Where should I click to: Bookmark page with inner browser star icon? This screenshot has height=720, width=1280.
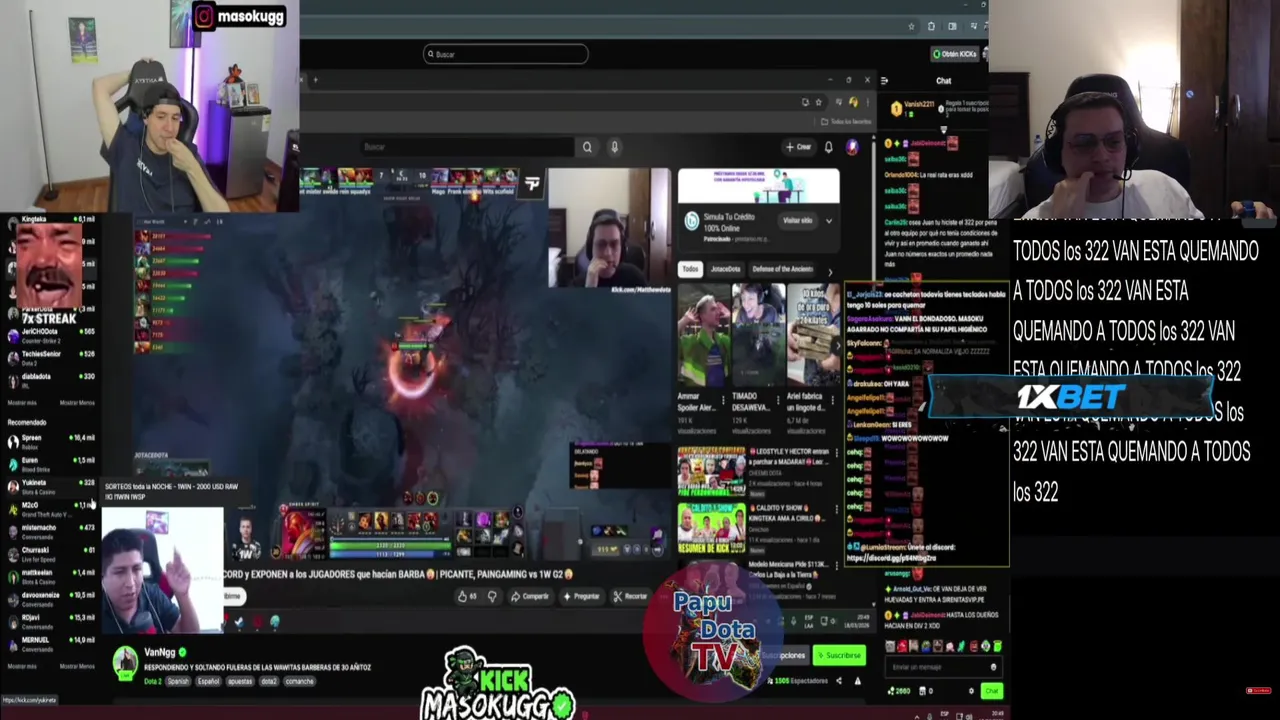(x=818, y=102)
